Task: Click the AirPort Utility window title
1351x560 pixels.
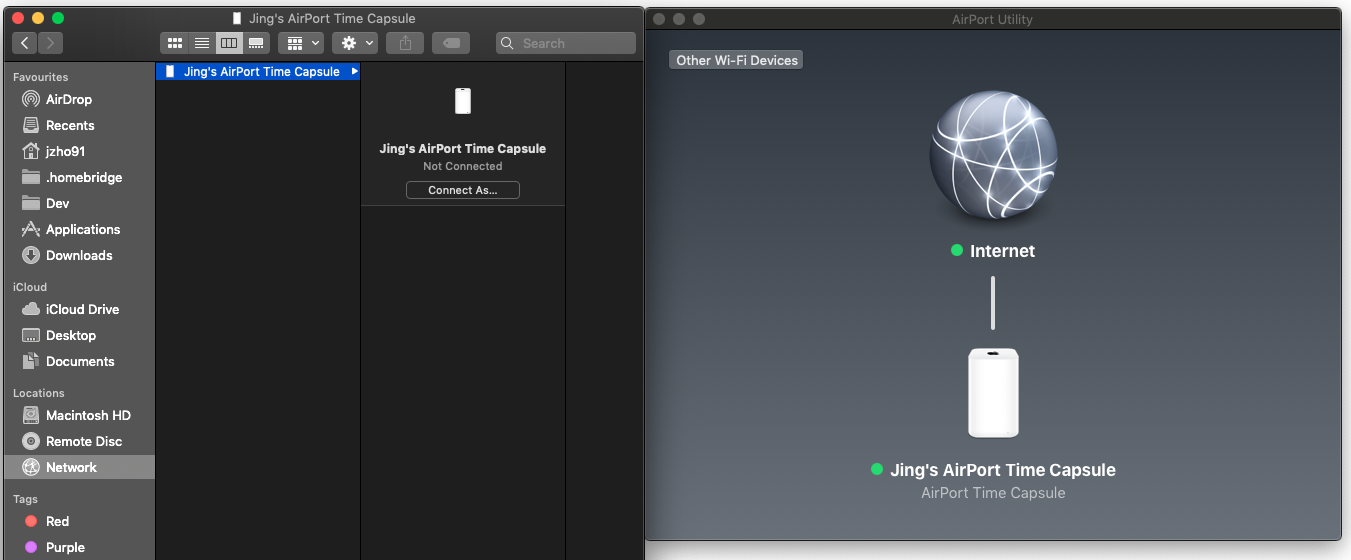Action: (993, 19)
